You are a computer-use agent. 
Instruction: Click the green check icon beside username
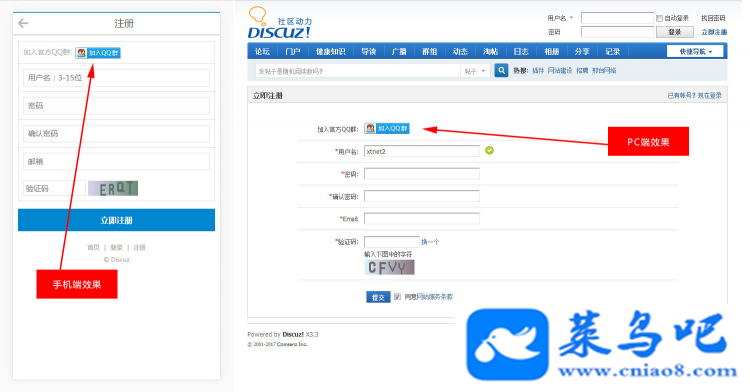point(489,151)
